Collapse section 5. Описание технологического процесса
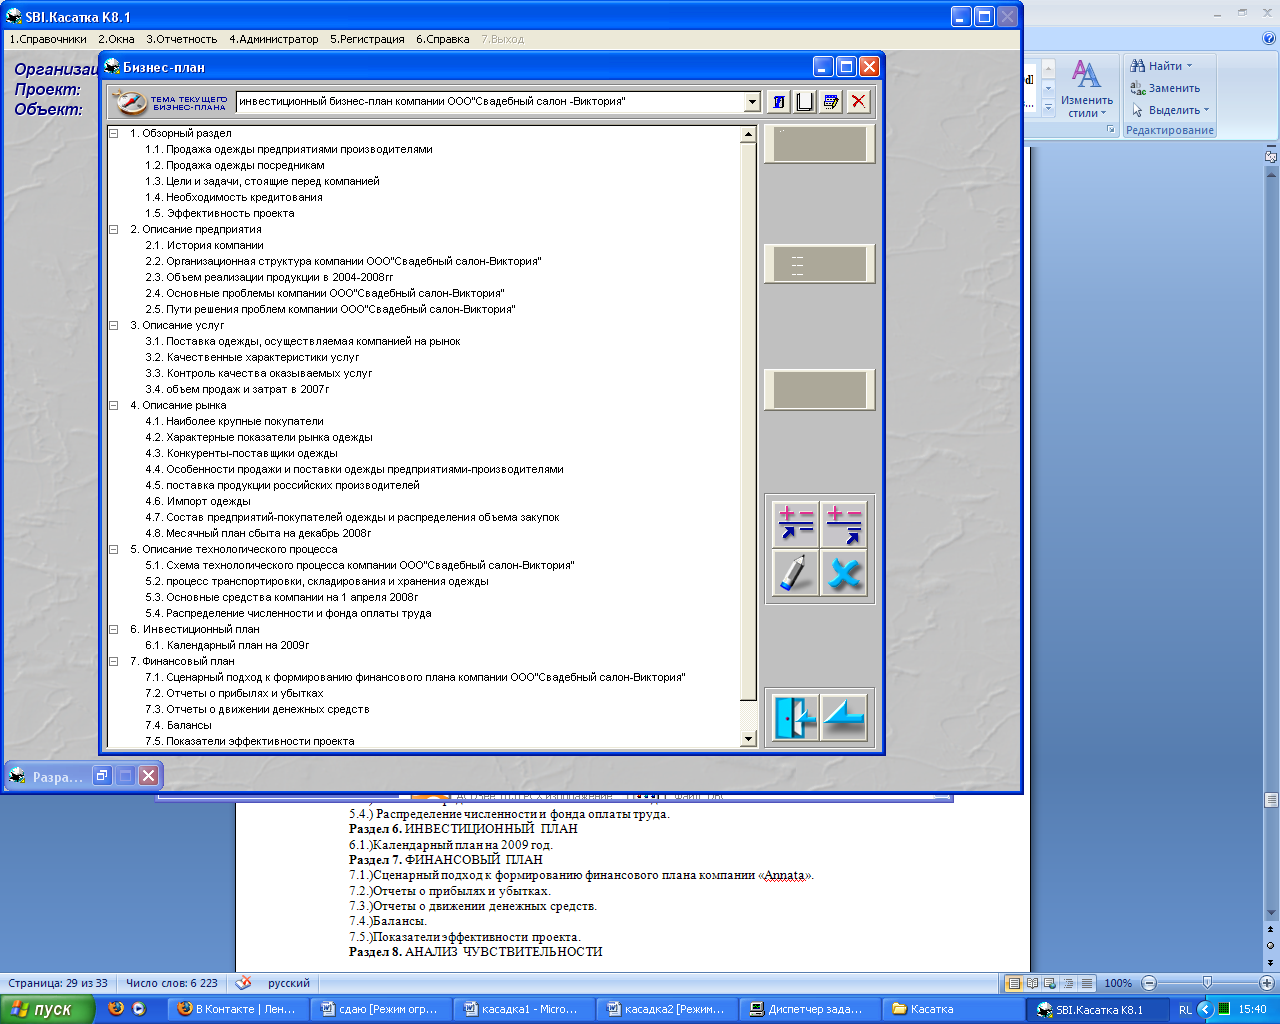 click(x=113, y=549)
